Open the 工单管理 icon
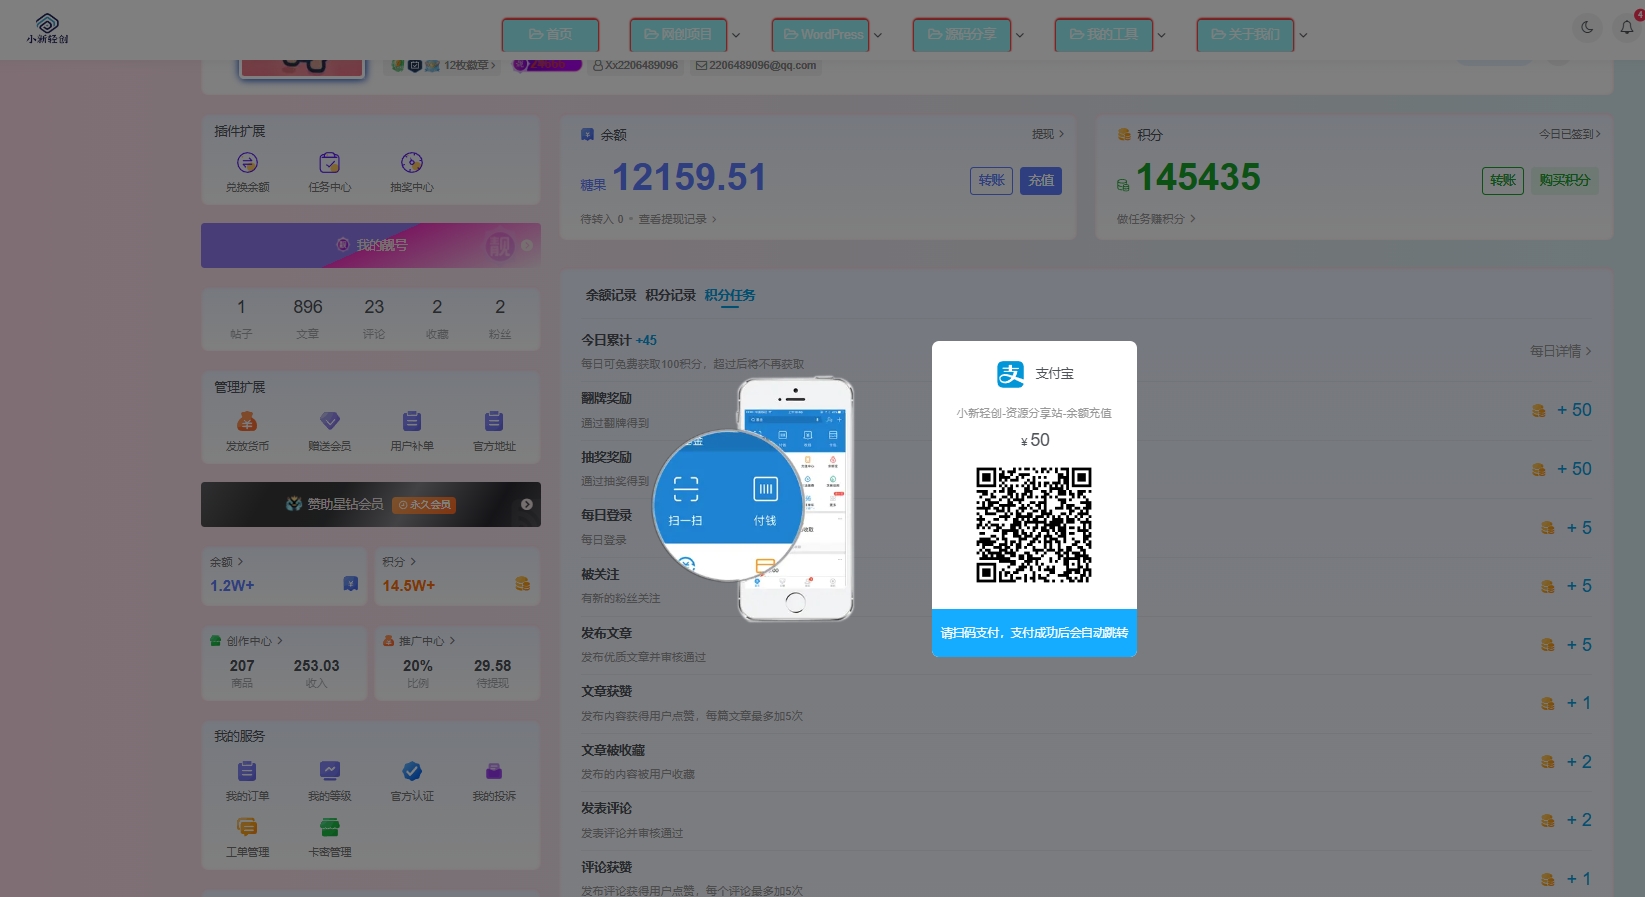 247,827
